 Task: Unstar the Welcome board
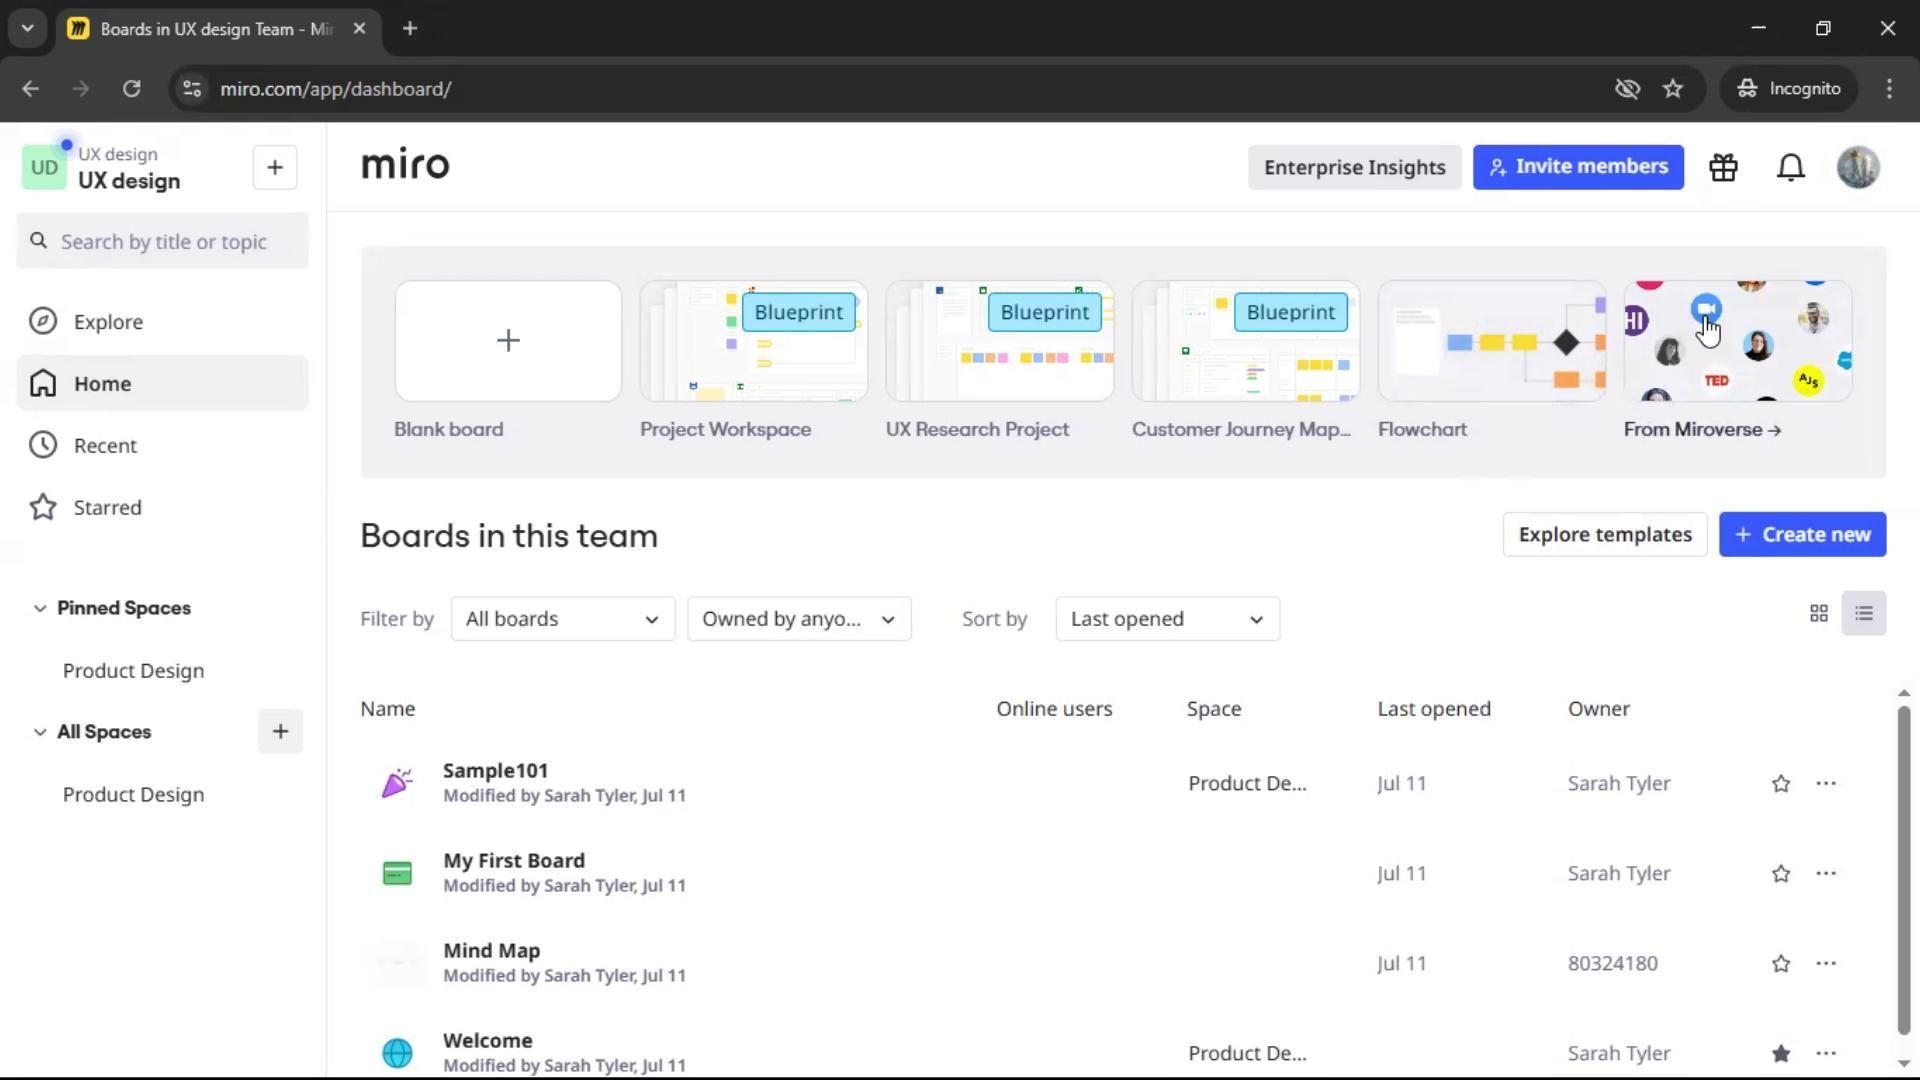coord(1780,1053)
